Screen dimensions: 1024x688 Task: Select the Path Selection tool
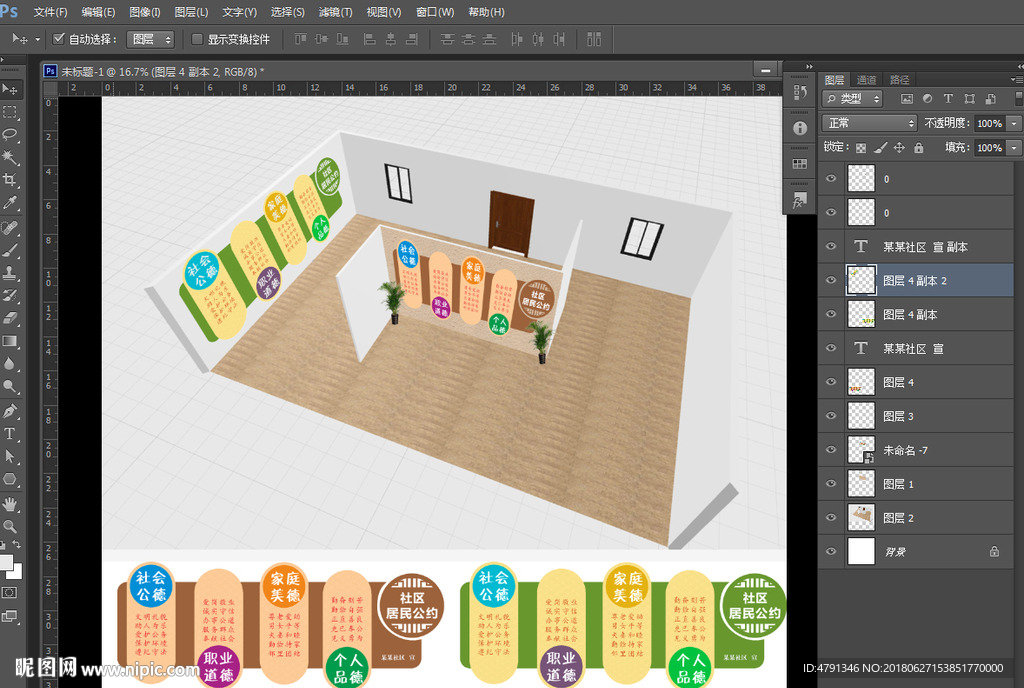click(x=10, y=456)
